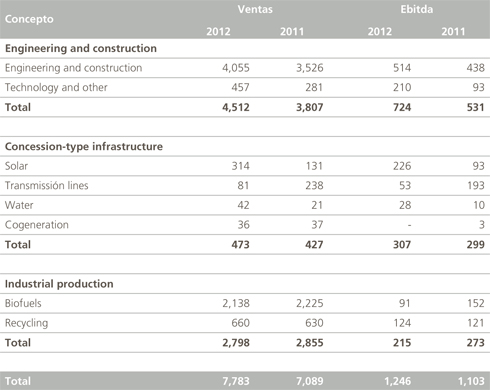The width and height of the screenshot is (490, 390).
Task: Click the Engineering and construction section heading
Action: (81, 48)
